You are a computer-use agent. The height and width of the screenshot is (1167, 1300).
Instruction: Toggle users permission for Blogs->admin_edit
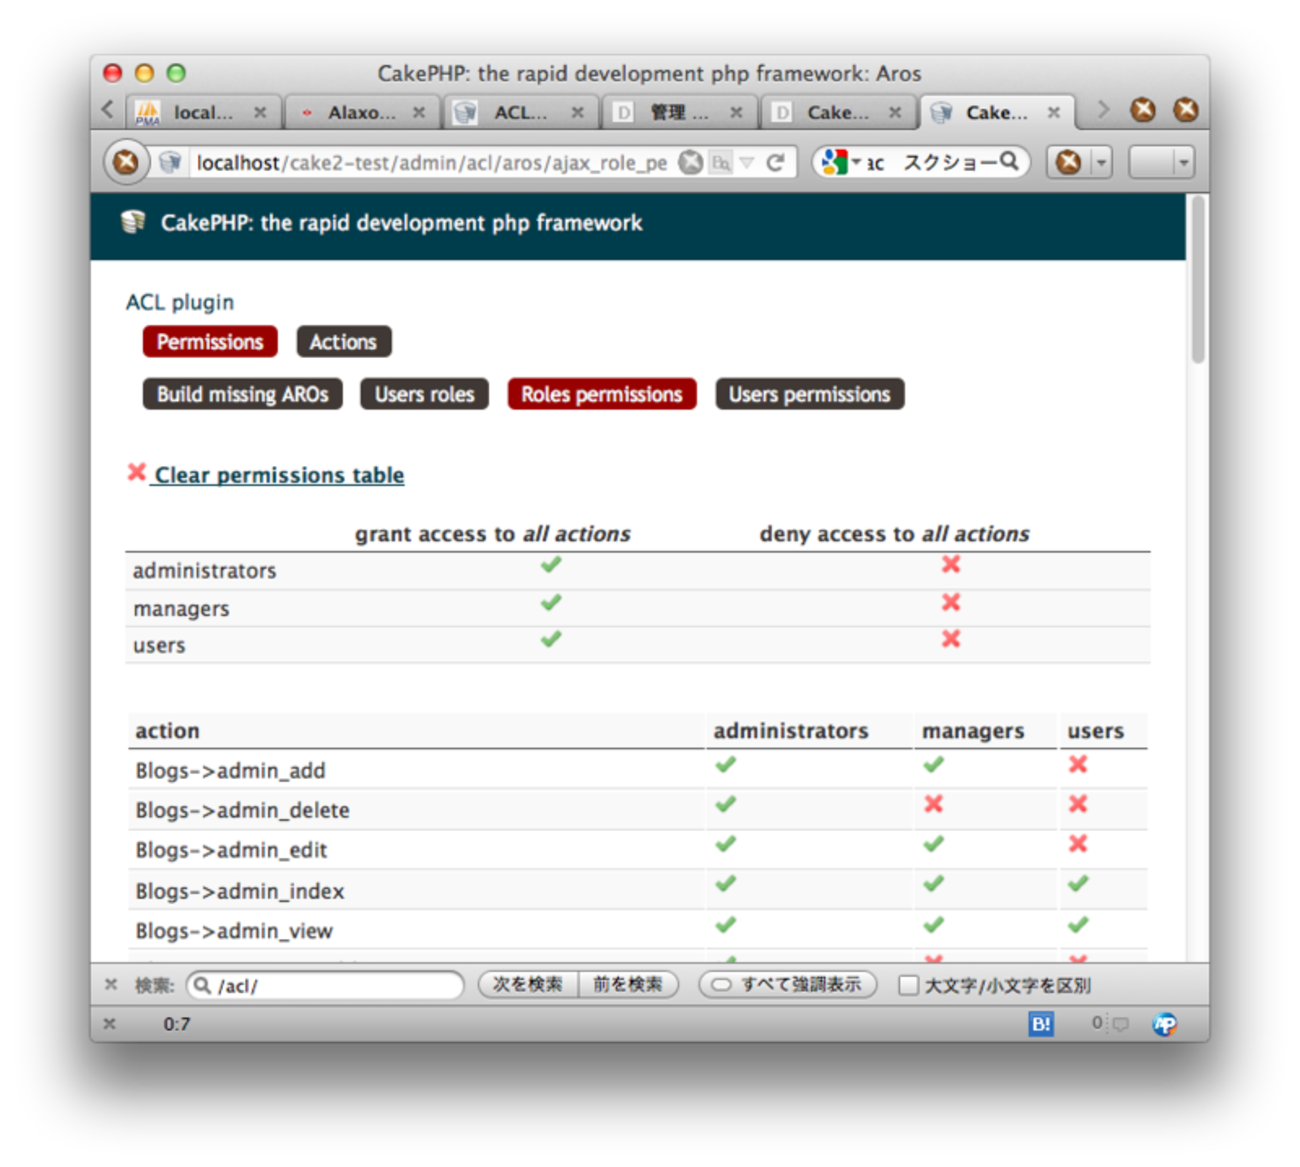click(x=1078, y=844)
